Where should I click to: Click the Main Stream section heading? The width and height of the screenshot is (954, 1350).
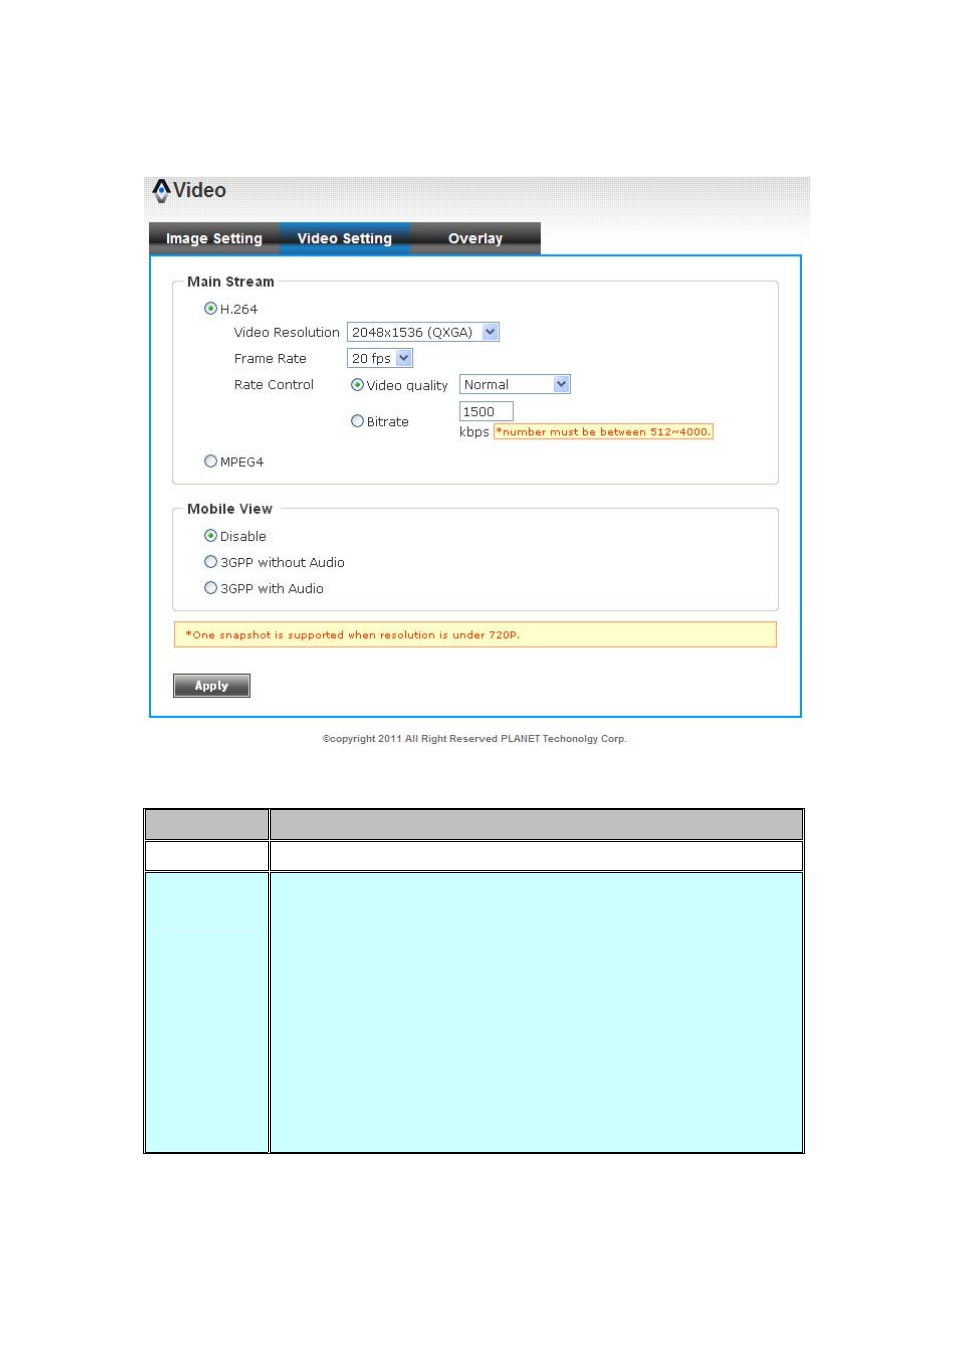(x=230, y=282)
